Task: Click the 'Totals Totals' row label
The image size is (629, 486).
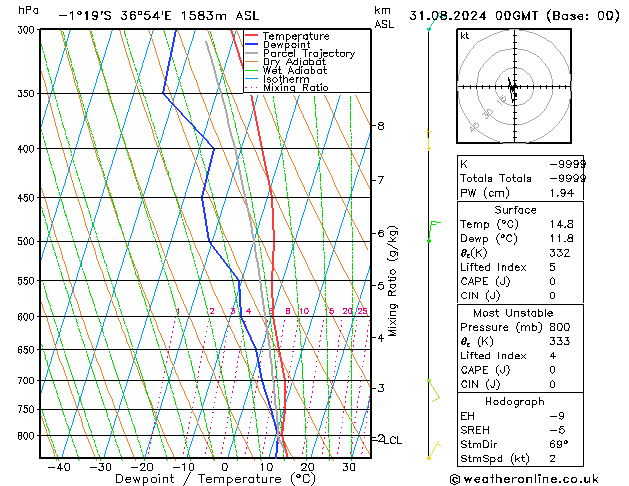Action: (496, 178)
